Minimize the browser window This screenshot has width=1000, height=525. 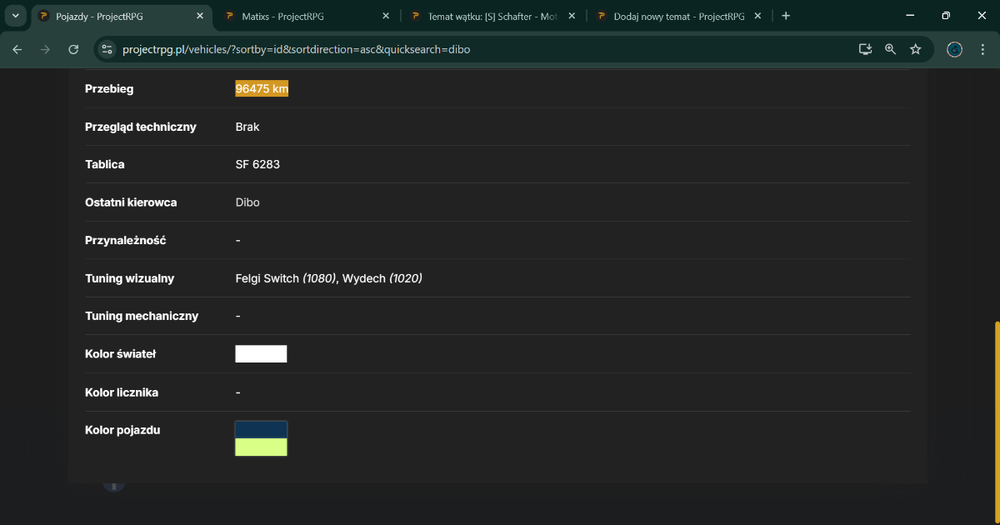[910, 16]
